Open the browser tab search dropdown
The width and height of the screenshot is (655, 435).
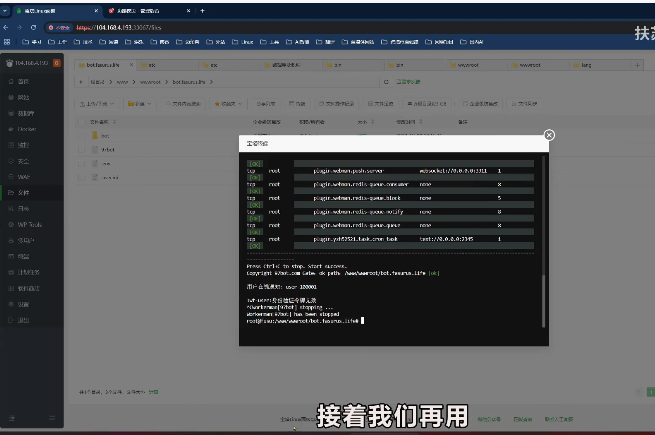click(5, 11)
